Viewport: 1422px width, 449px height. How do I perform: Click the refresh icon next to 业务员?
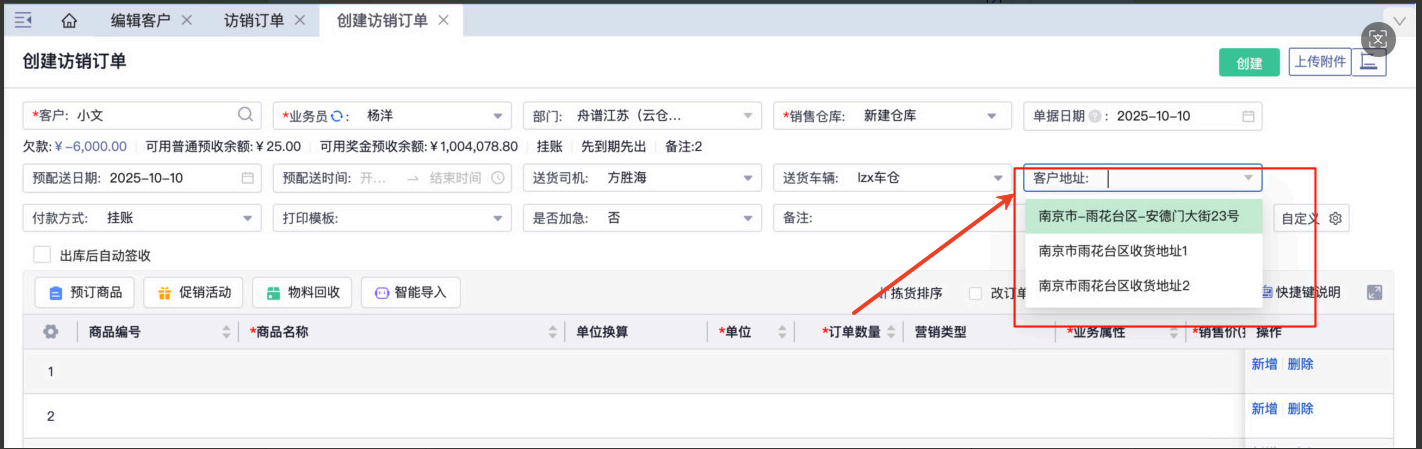(x=338, y=116)
